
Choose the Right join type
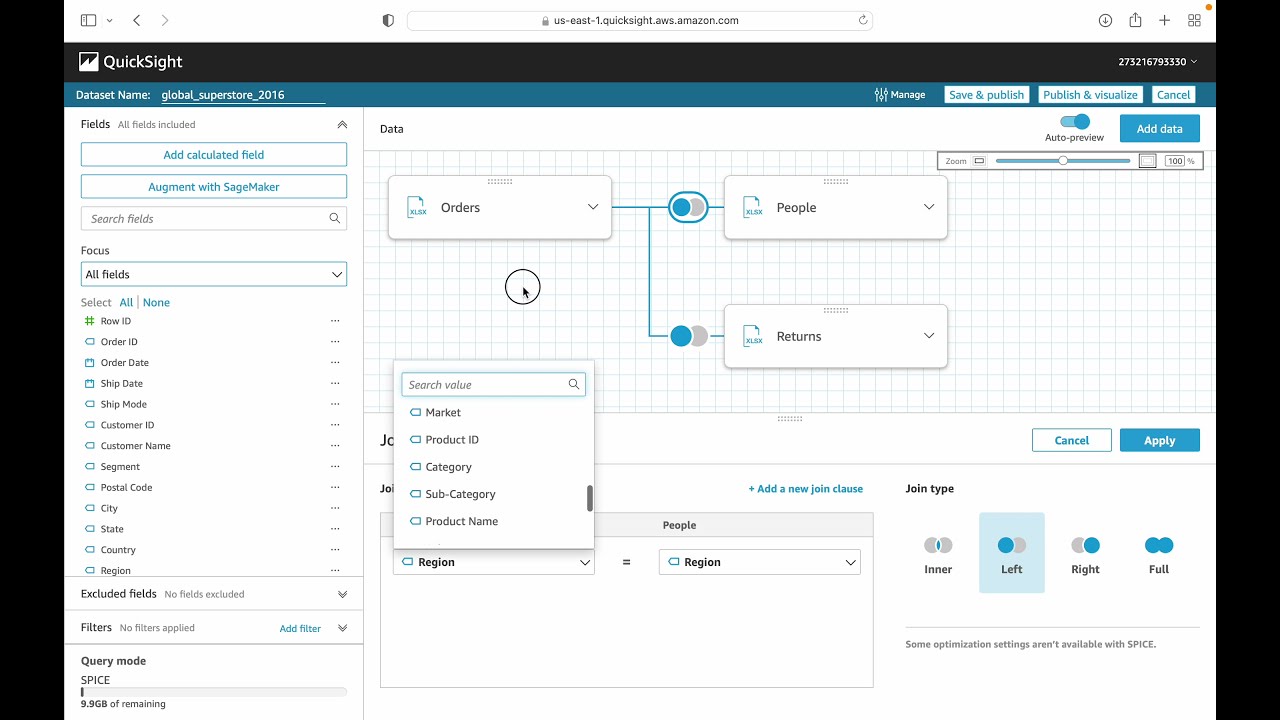click(x=1085, y=553)
